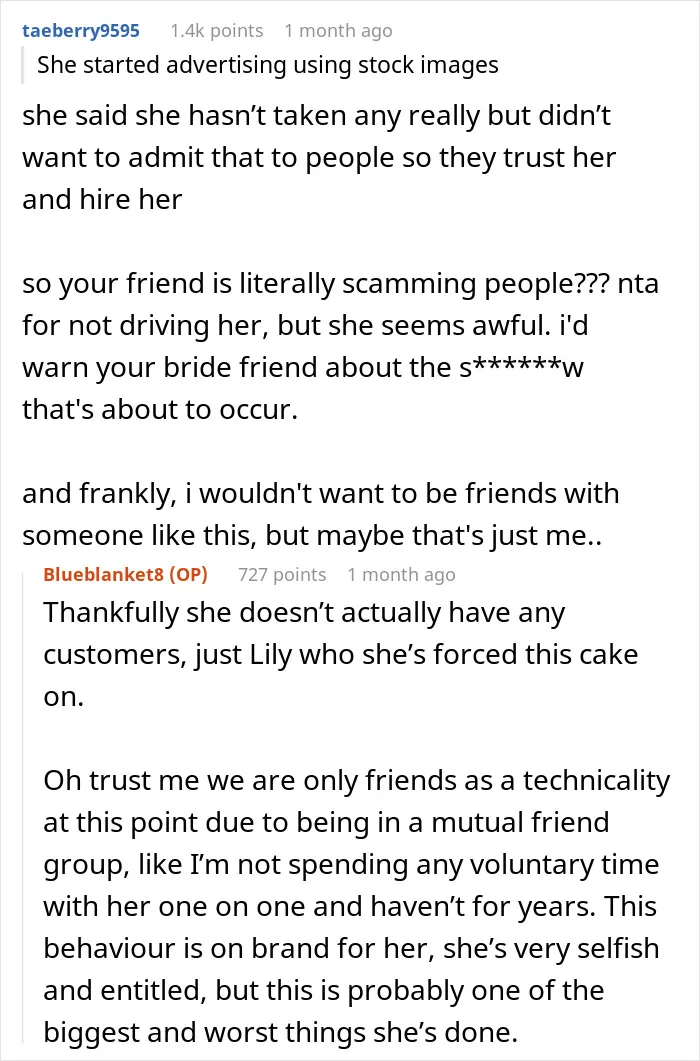Screen dimensions: 700x1061
Task: Click the (OP) tag next to Blueblanket8
Action: click(x=188, y=574)
